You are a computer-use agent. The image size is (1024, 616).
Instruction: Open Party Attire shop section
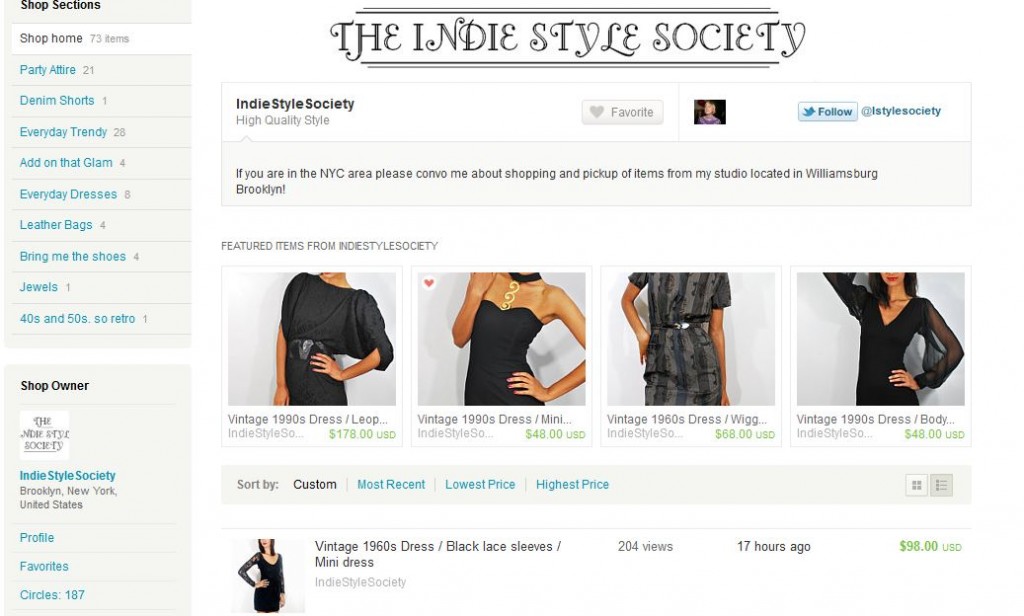pos(48,70)
